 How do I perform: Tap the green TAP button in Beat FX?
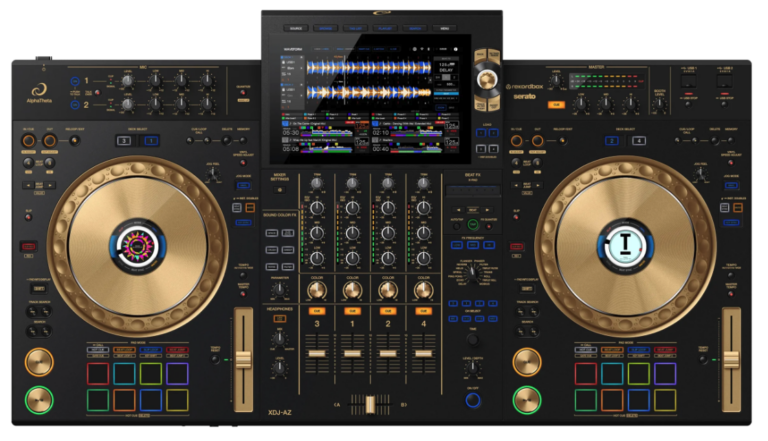pyautogui.click(x=473, y=225)
